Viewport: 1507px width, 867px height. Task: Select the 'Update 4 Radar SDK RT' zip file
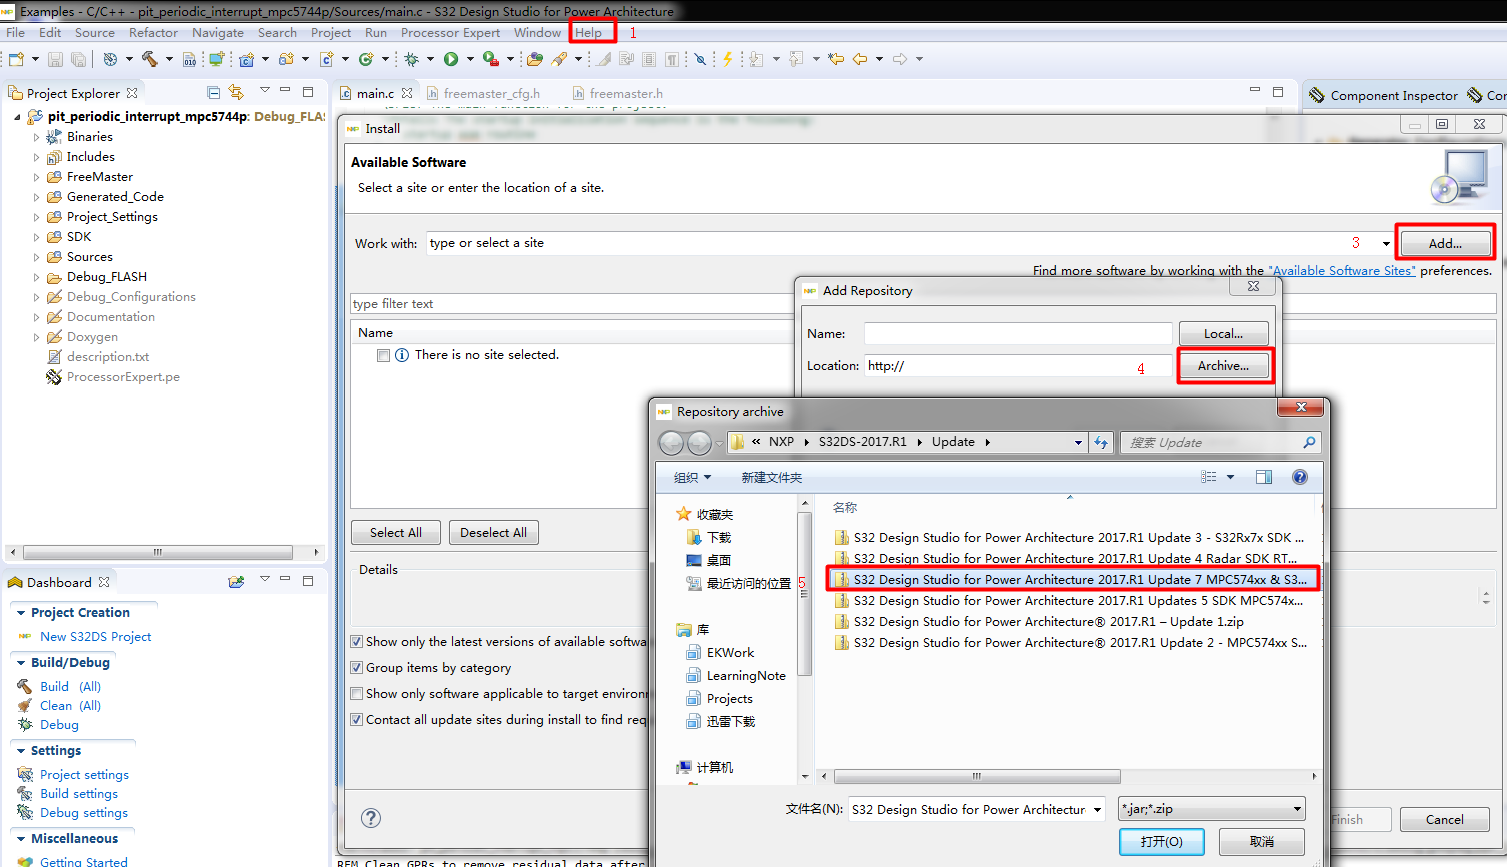[x=1066, y=558]
